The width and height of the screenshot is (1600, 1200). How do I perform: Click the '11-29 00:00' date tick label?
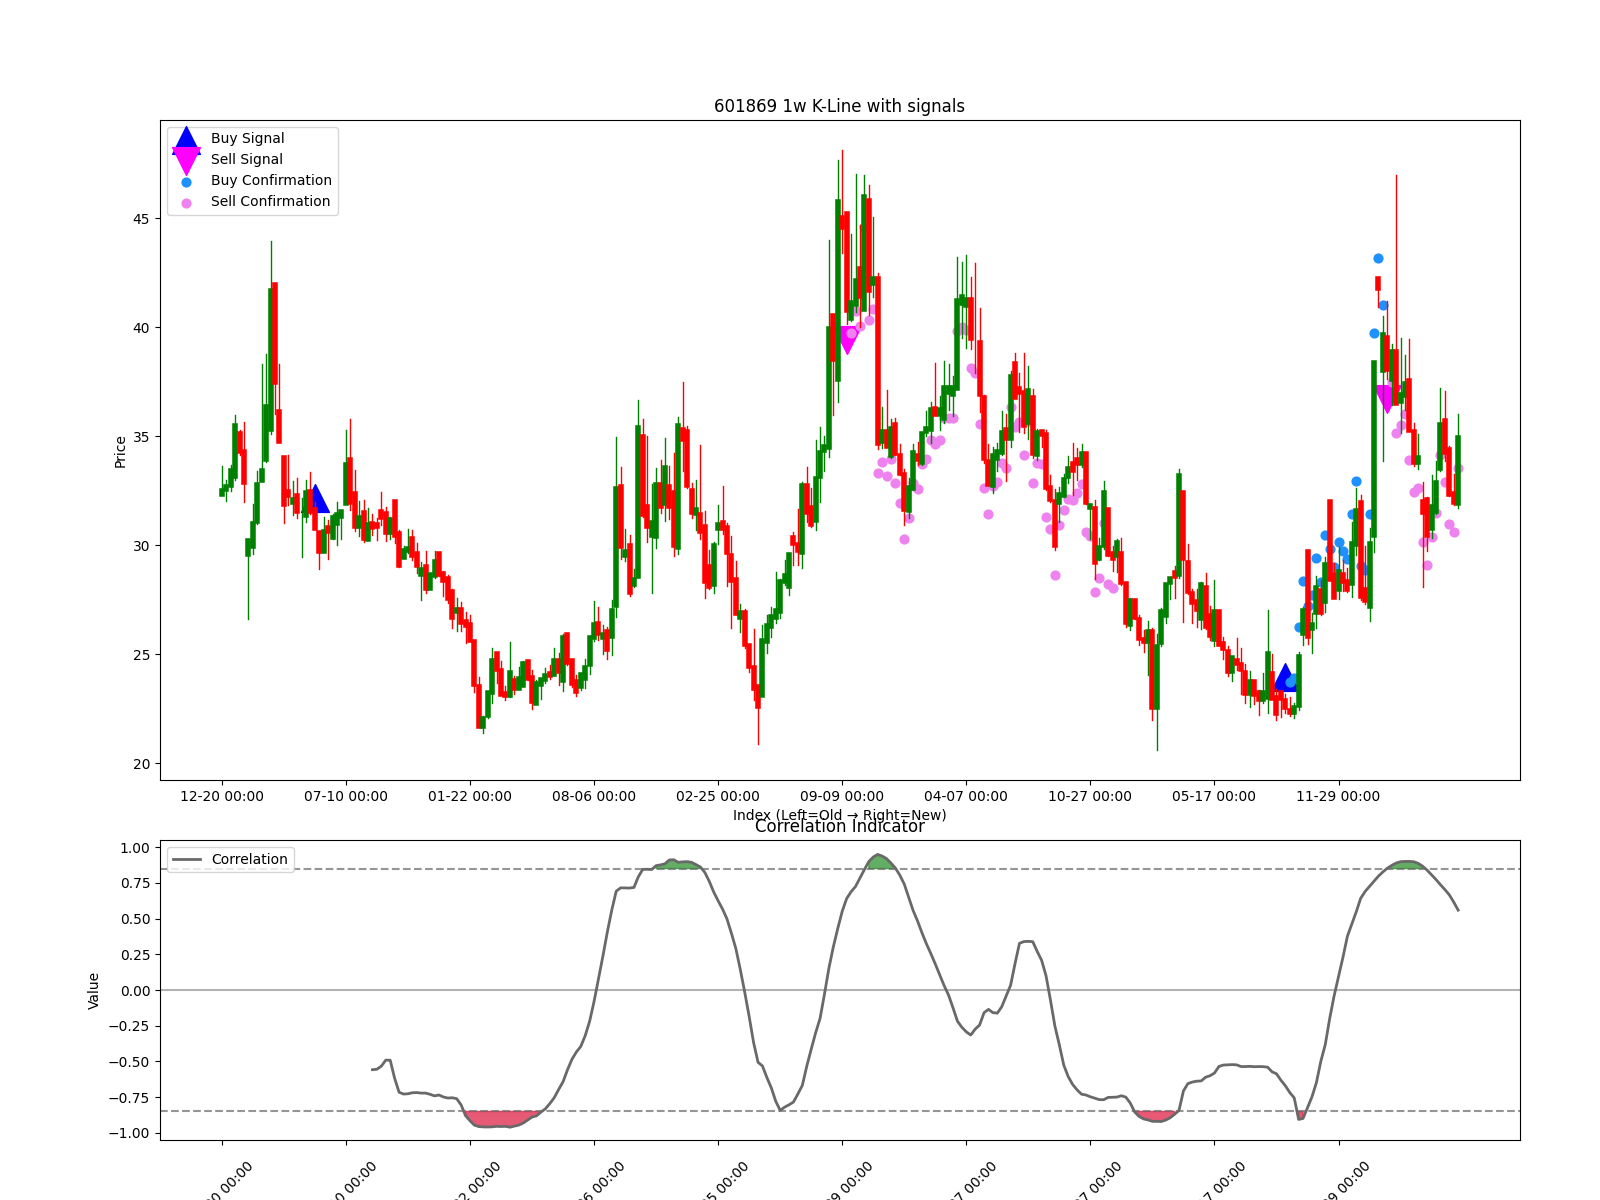click(x=1338, y=797)
